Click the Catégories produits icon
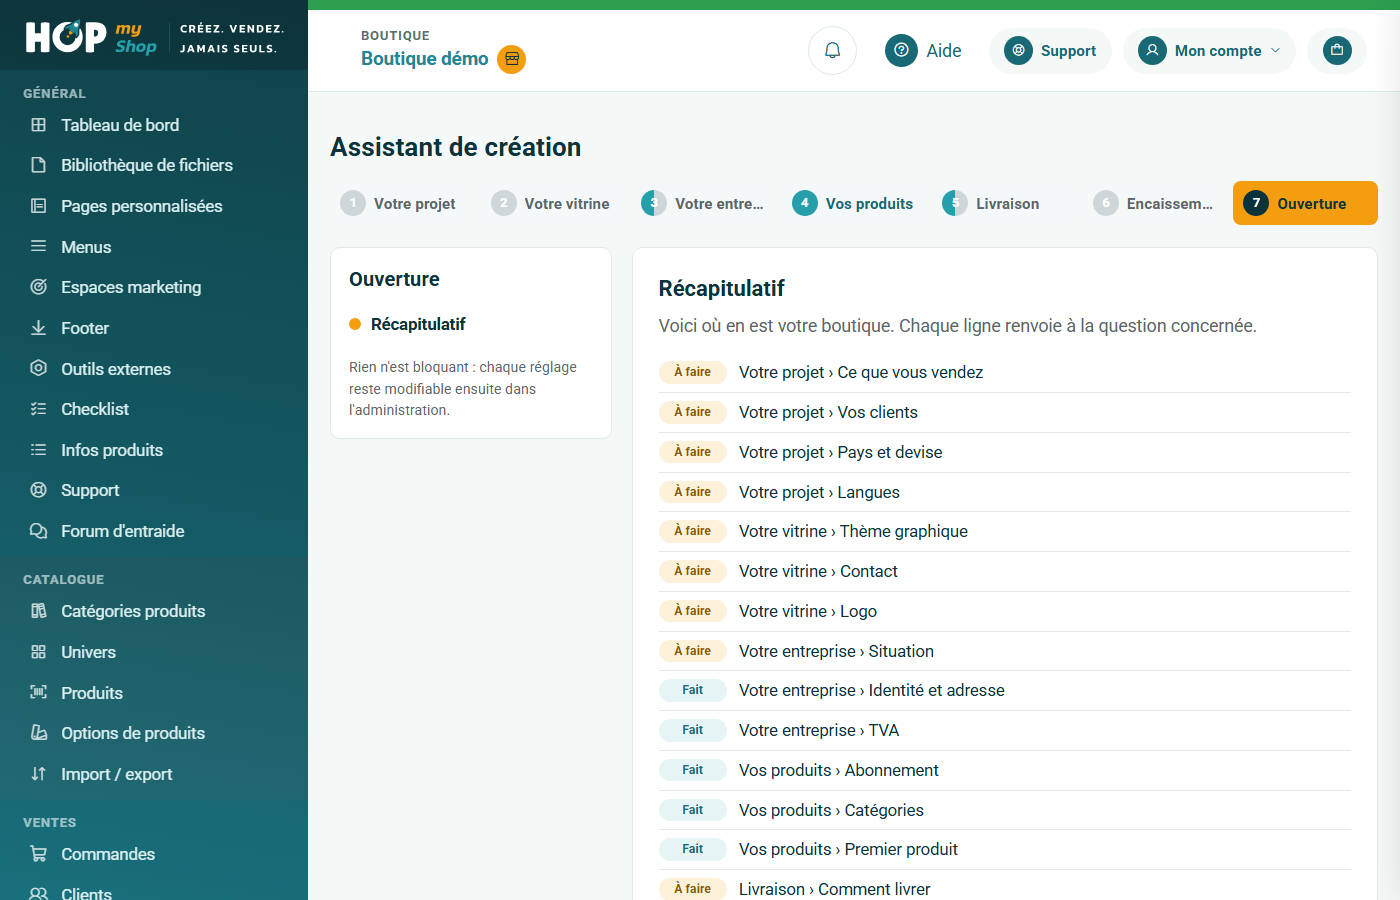Image resolution: width=1400 pixels, height=900 pixels. click(x=39, y=611)
